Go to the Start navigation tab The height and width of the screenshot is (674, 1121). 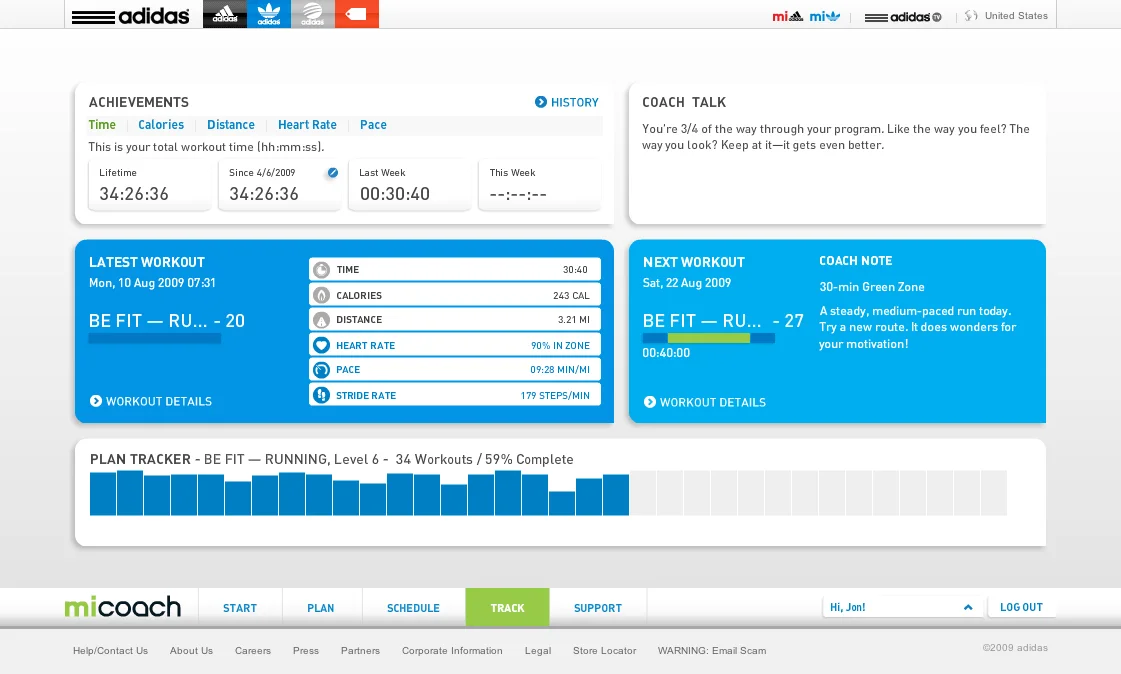tap(239, 608)
